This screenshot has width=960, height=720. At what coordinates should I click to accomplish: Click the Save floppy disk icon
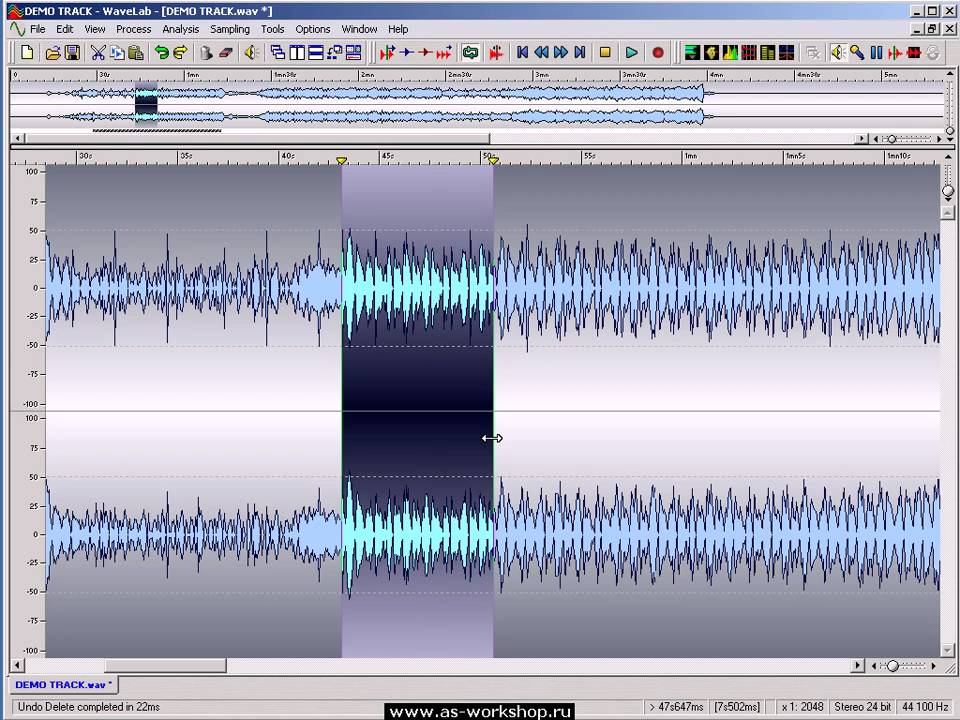pos(72,53)
